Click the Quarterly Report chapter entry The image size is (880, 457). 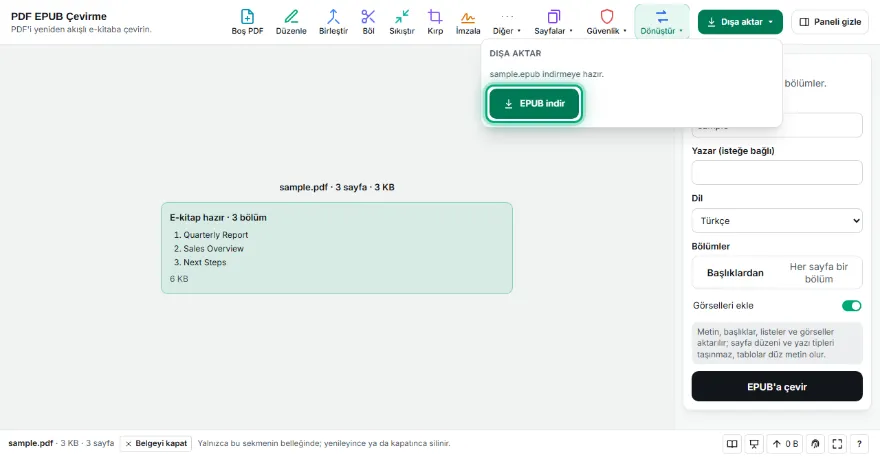[216, 235]
